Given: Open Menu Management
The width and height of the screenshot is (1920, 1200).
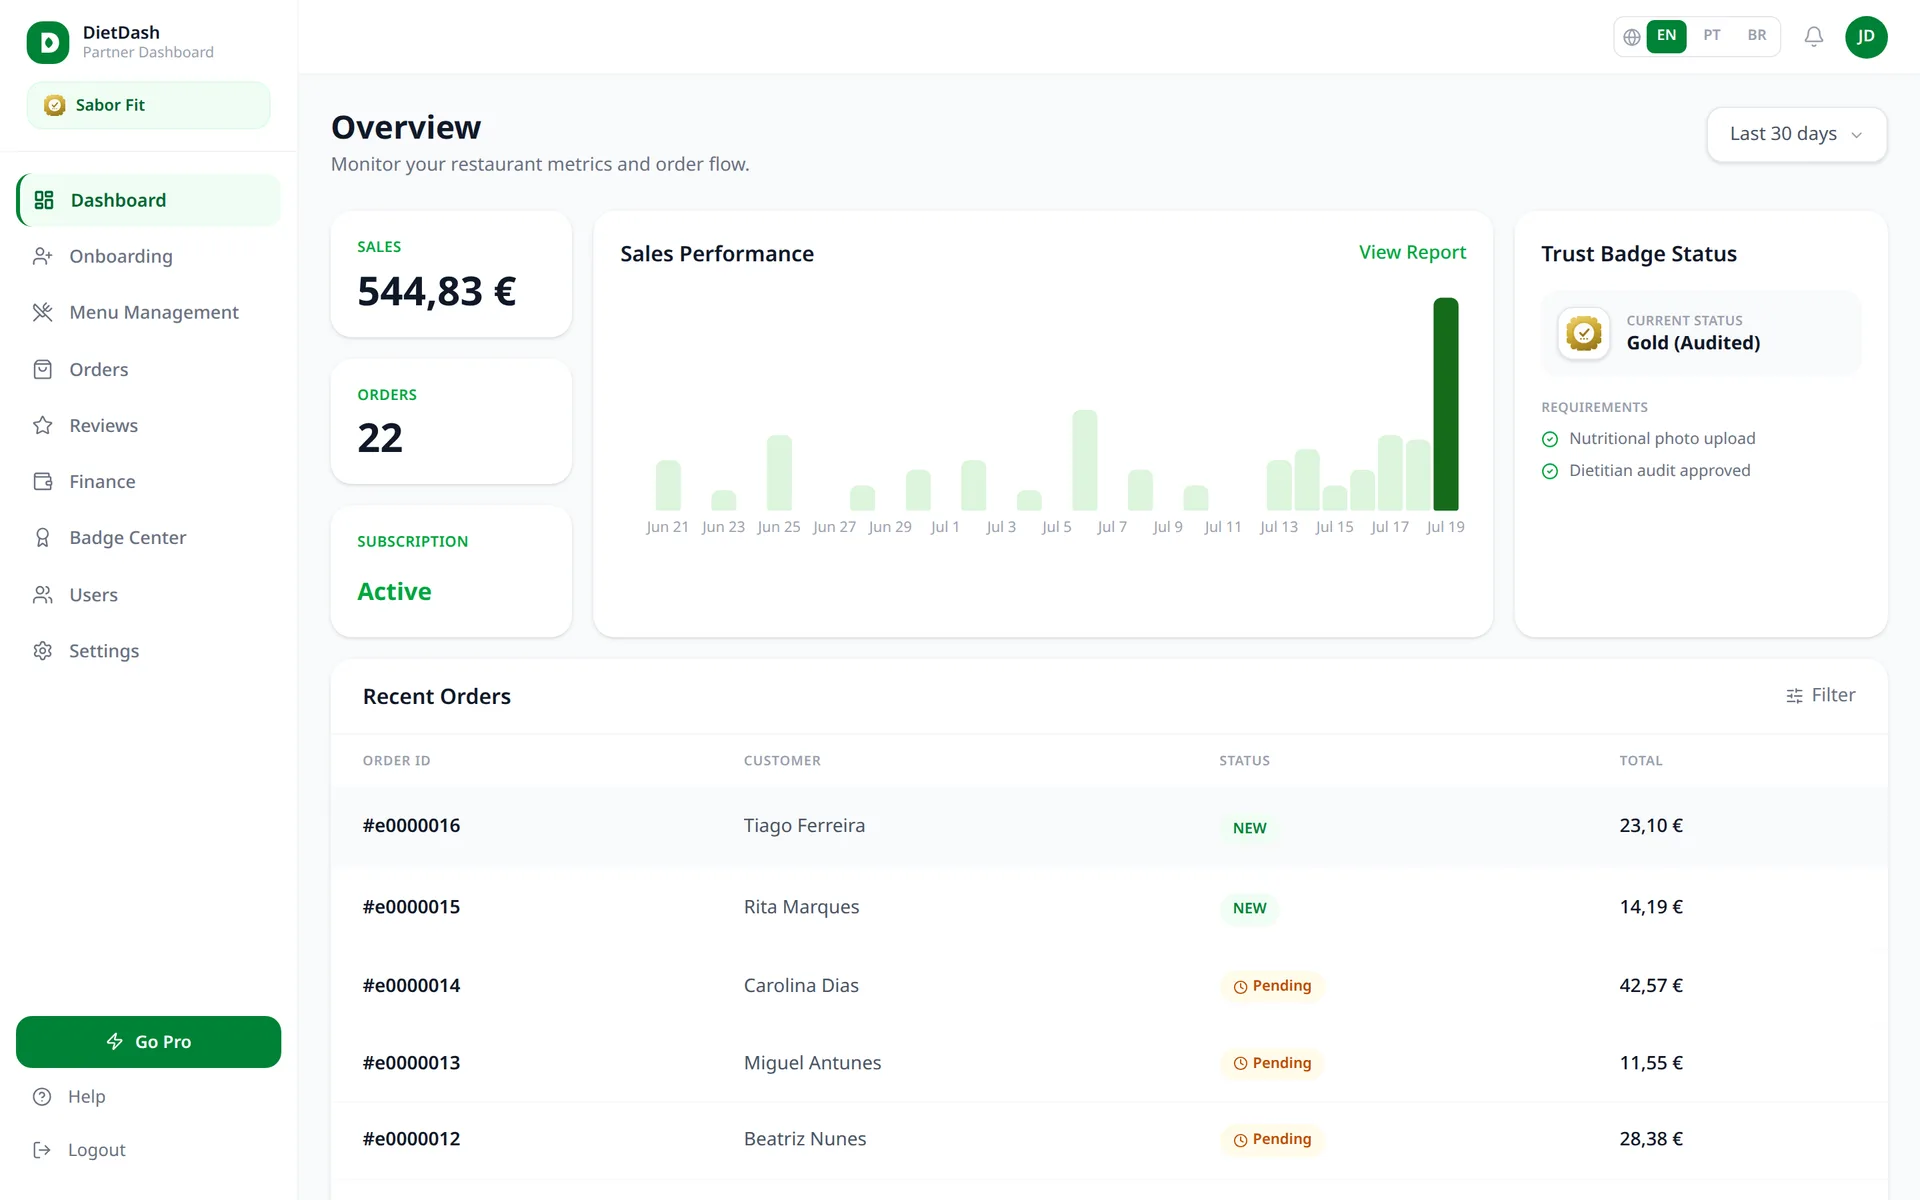Looking at the screenshot, I should [x=148, y=312].
